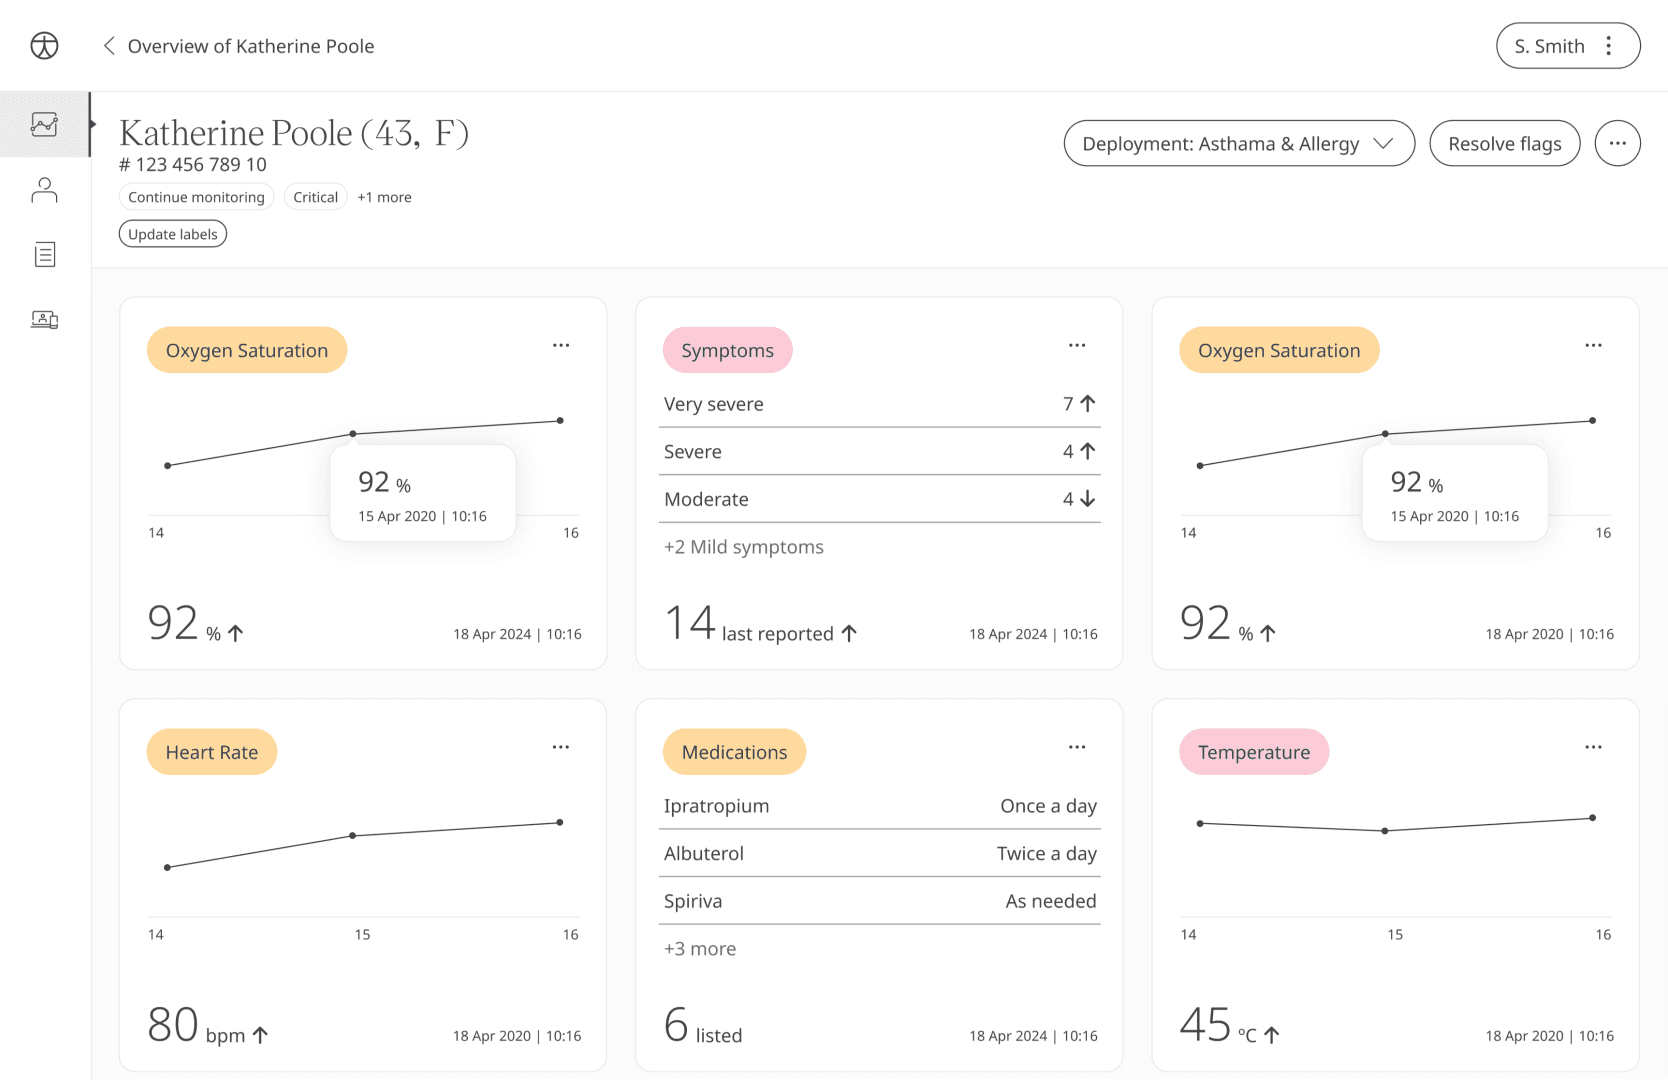The width and height of the screenshot is (1668, 1080).
Task: Open S. Smith user menu dots
Action: click(x=1608, y=46)
